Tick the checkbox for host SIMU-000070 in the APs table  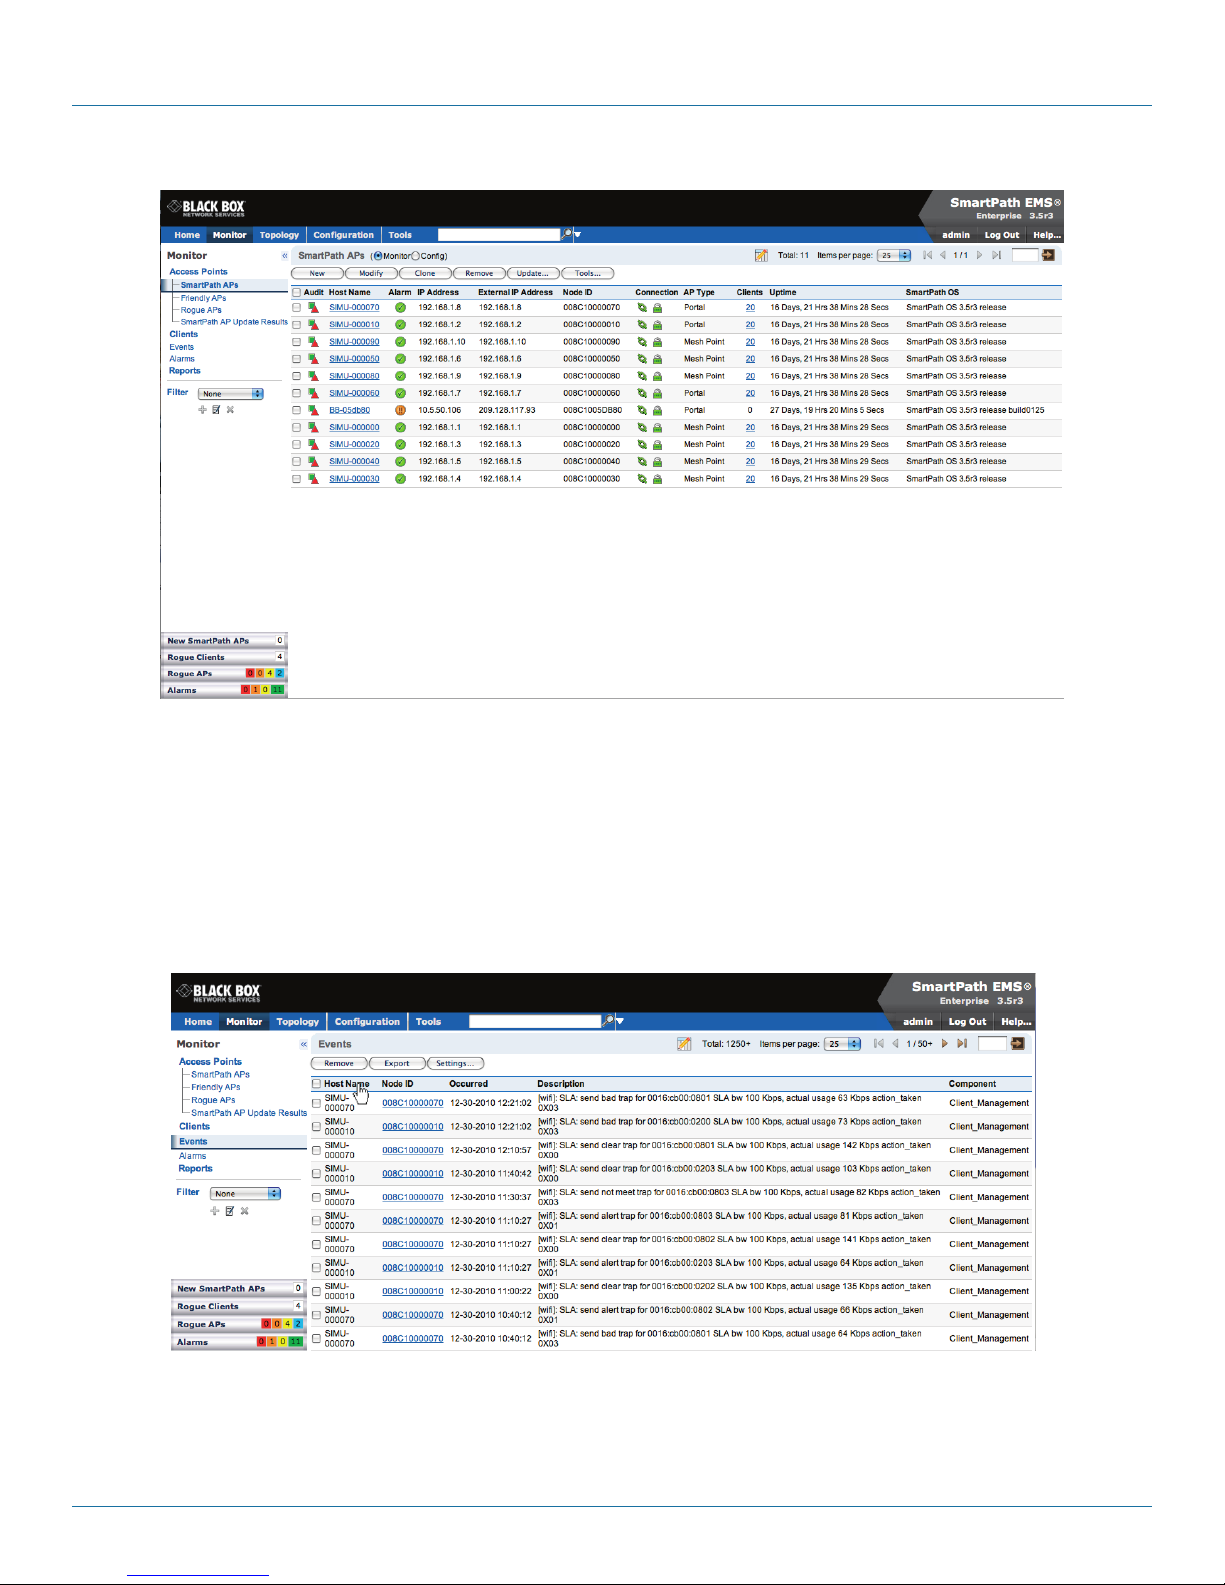(296, 308)
